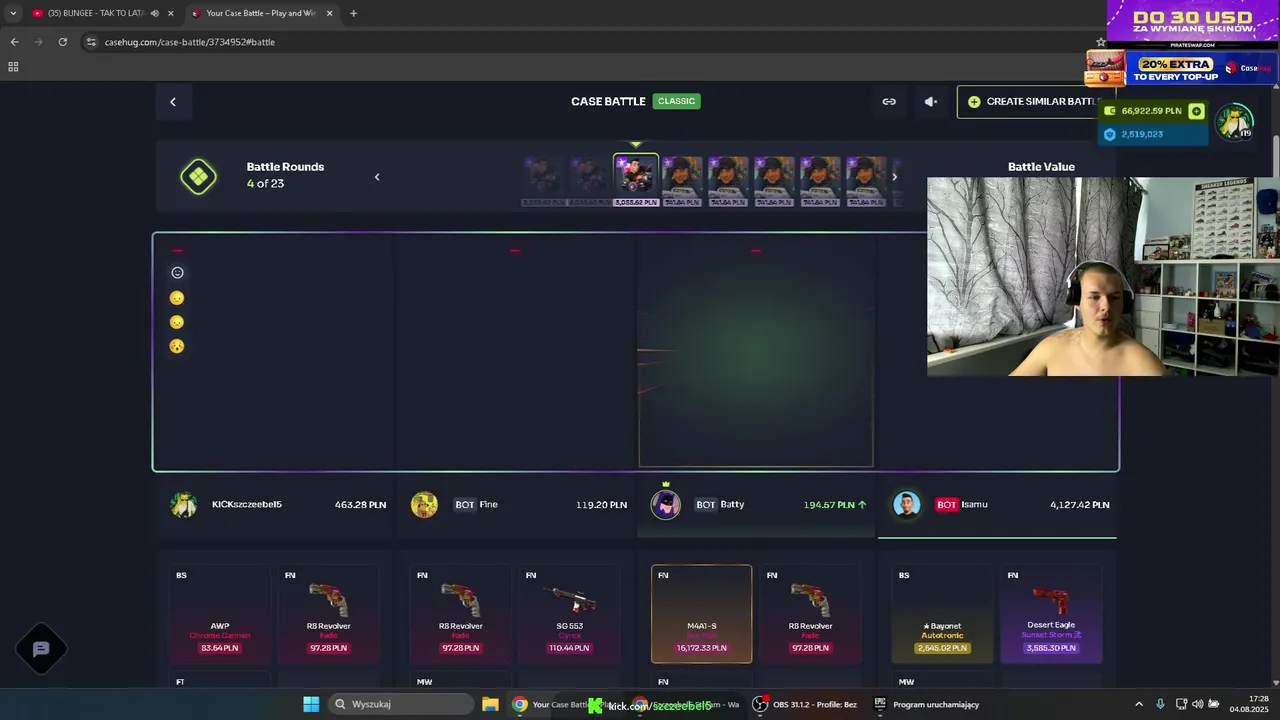1280x720 pixels.
Task: Open KICKszczeebel5 player avatar
Action: coord(184,505)
